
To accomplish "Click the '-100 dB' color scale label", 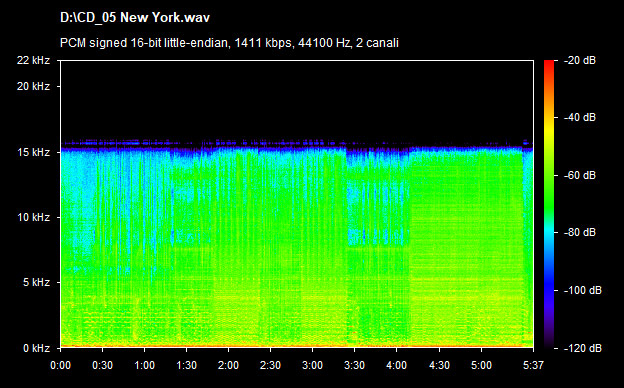I will pyautogui.click(x=583, y=291).
